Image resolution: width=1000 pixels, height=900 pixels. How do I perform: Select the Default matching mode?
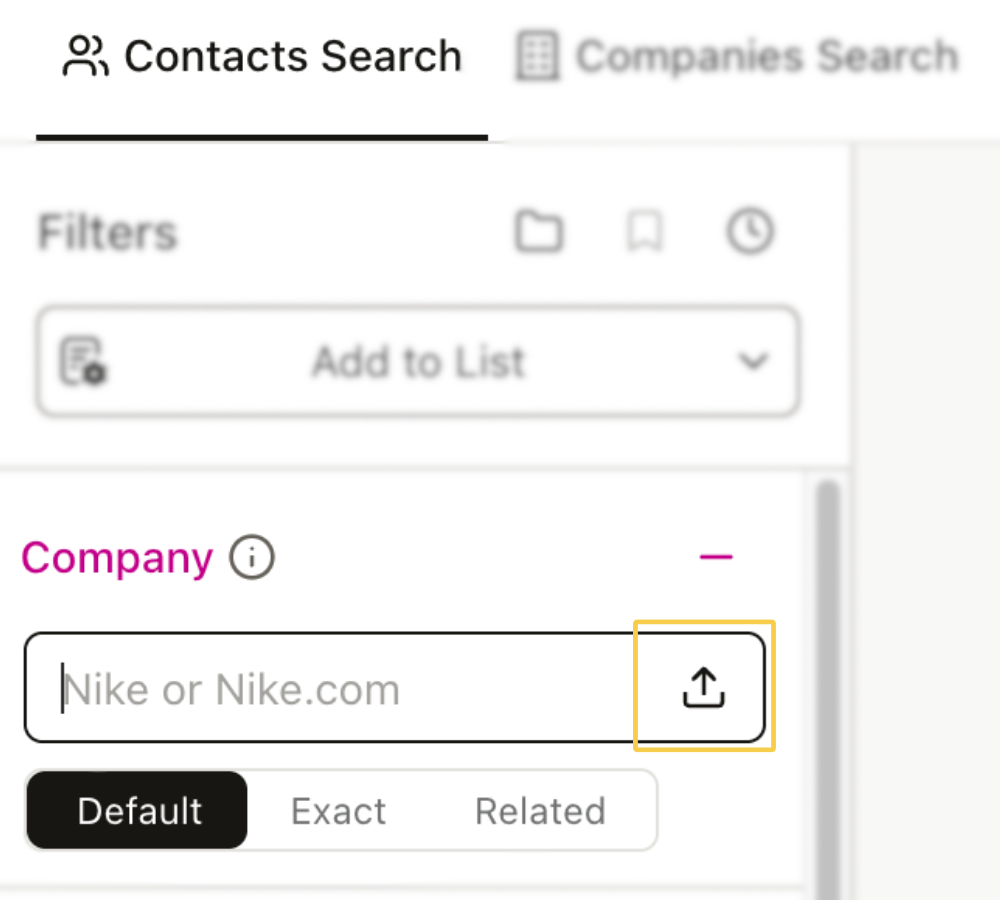(137, 811)
